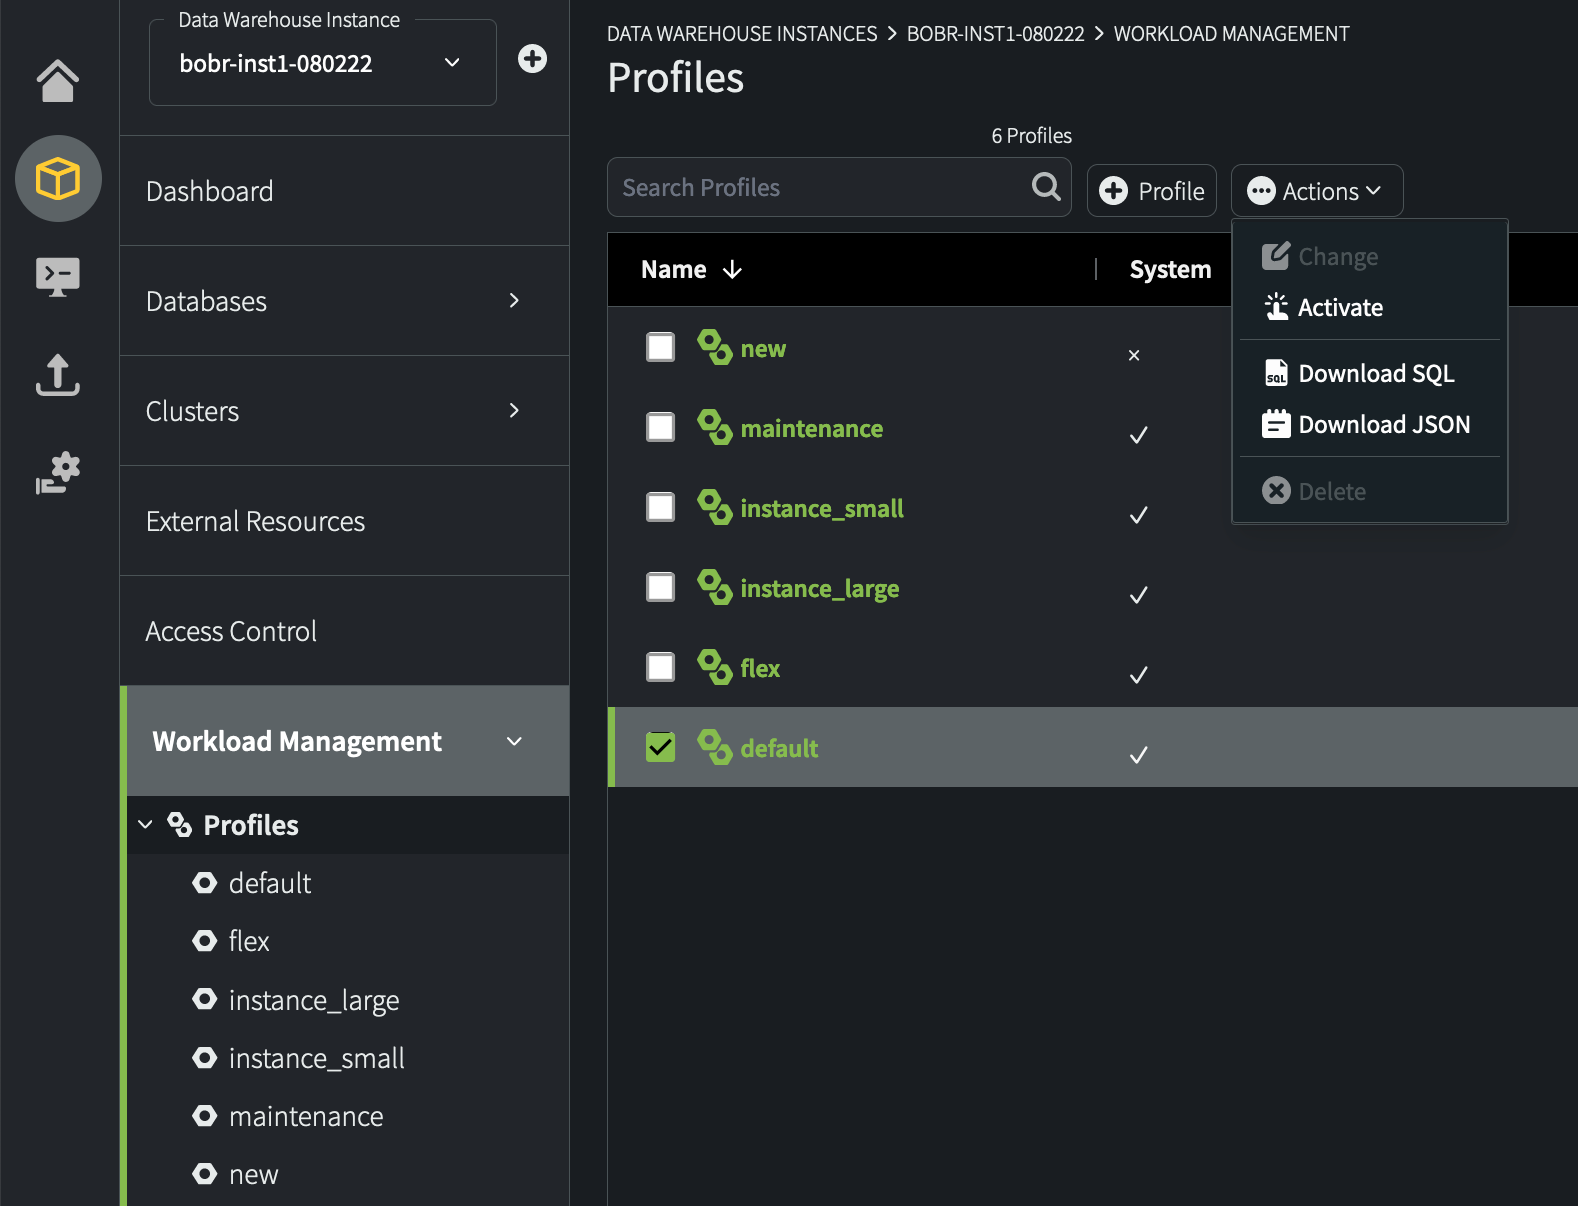Click into the Search Profiles field
This screenshot has height=1206, width=1578.
820,188
